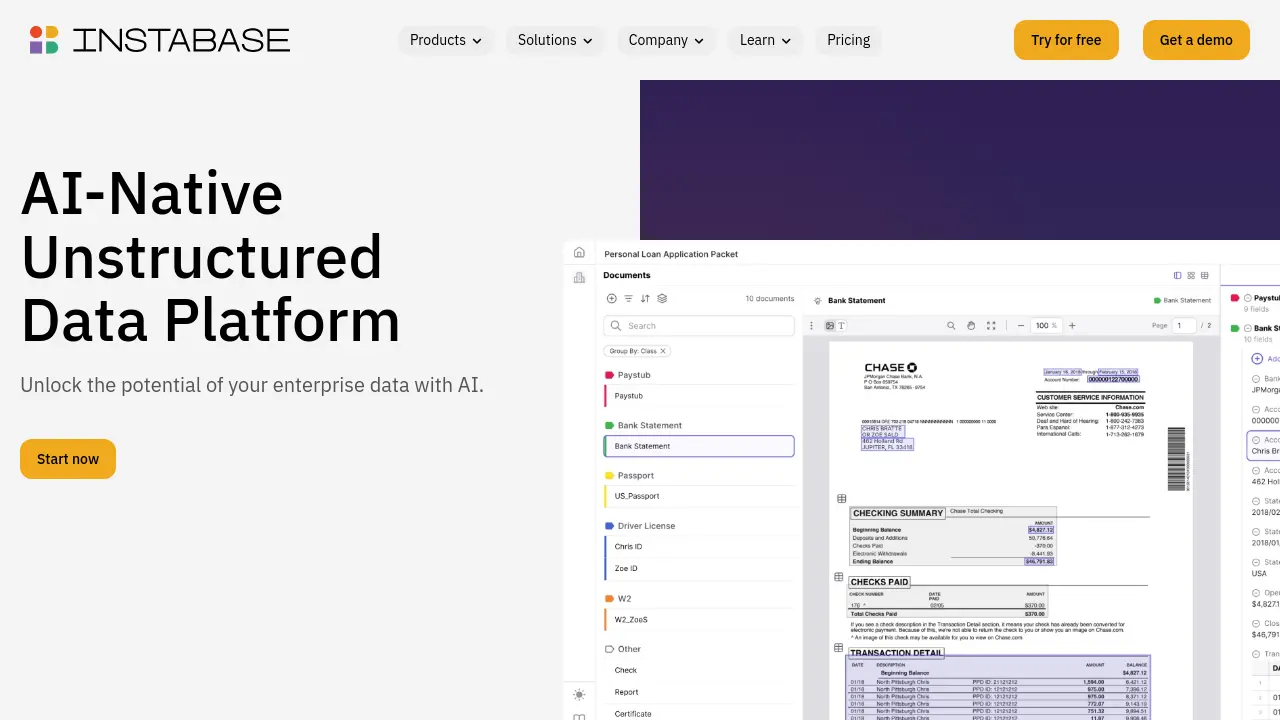Switch viewer to image mode

point(830,325)
